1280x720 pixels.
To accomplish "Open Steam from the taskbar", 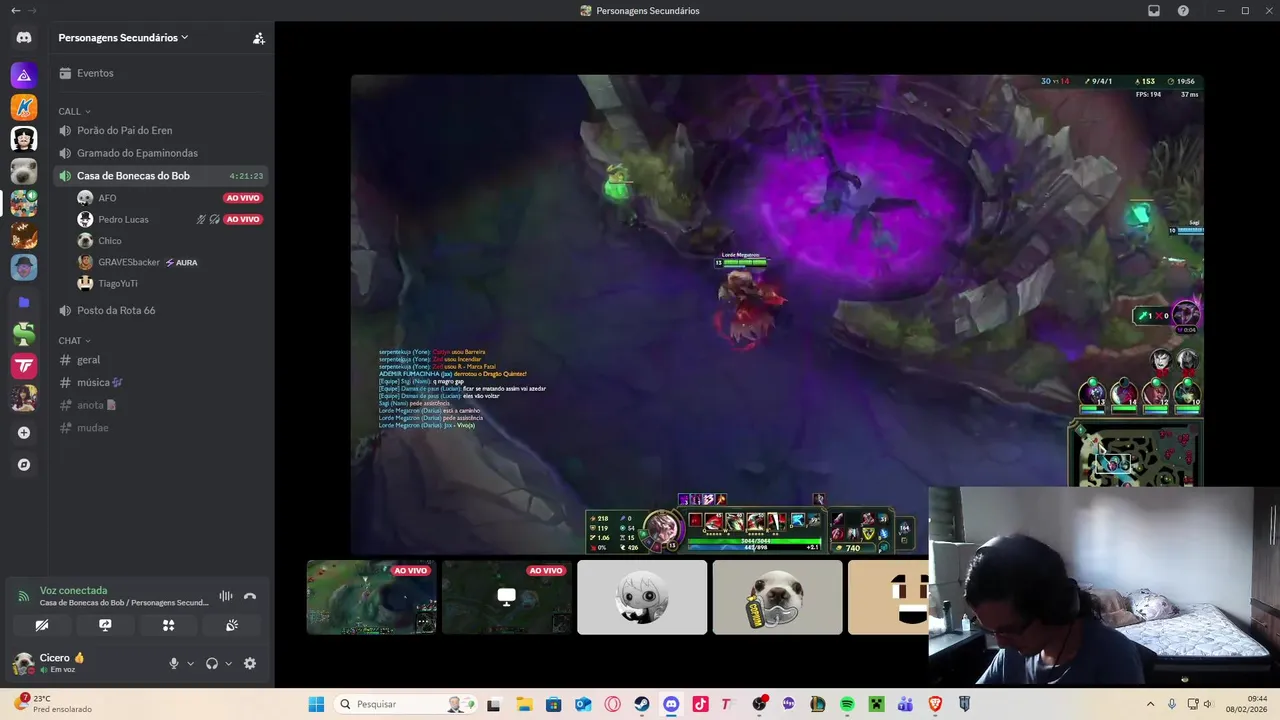I will click(642, 704).
